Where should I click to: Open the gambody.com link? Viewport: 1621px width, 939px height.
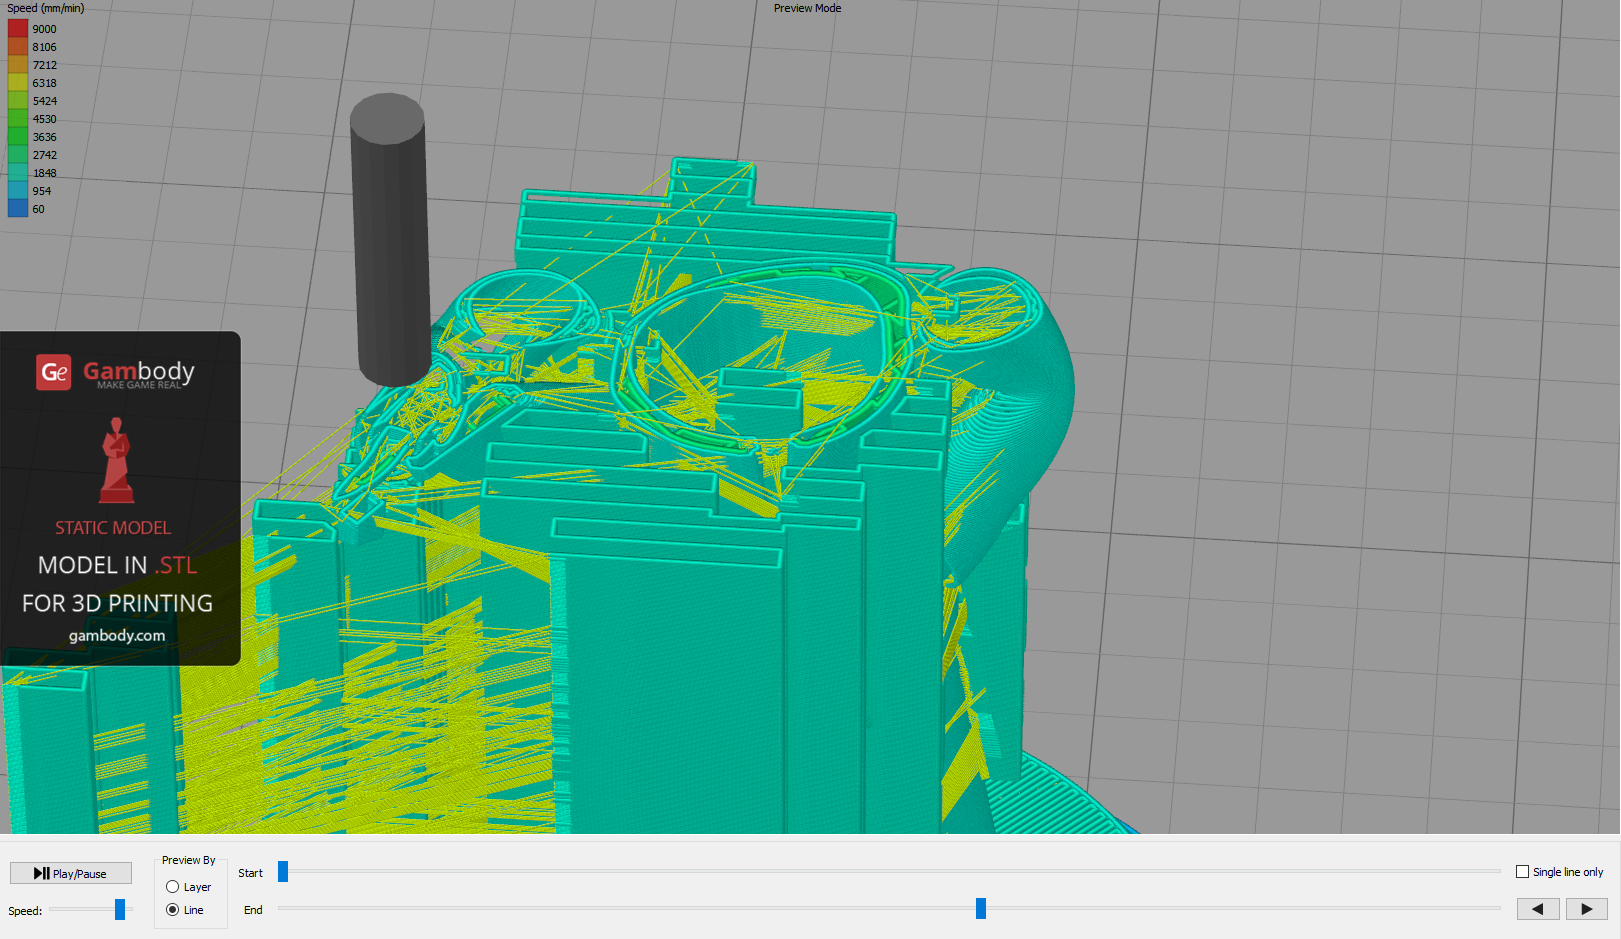click(x=117, y=635)
